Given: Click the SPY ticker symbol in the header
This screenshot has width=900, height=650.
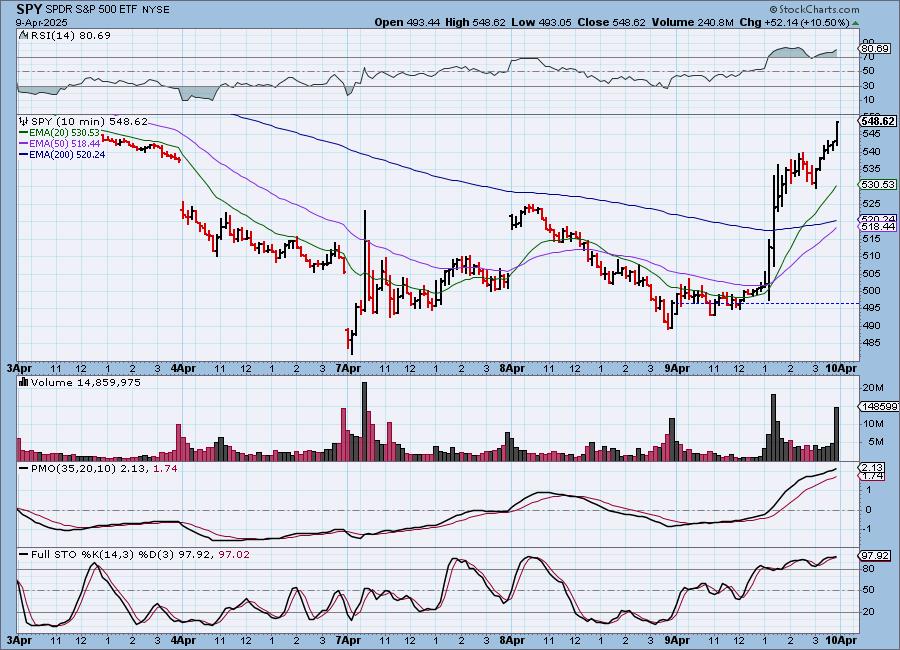Looking at the screenshot, I should pos(29,9).
